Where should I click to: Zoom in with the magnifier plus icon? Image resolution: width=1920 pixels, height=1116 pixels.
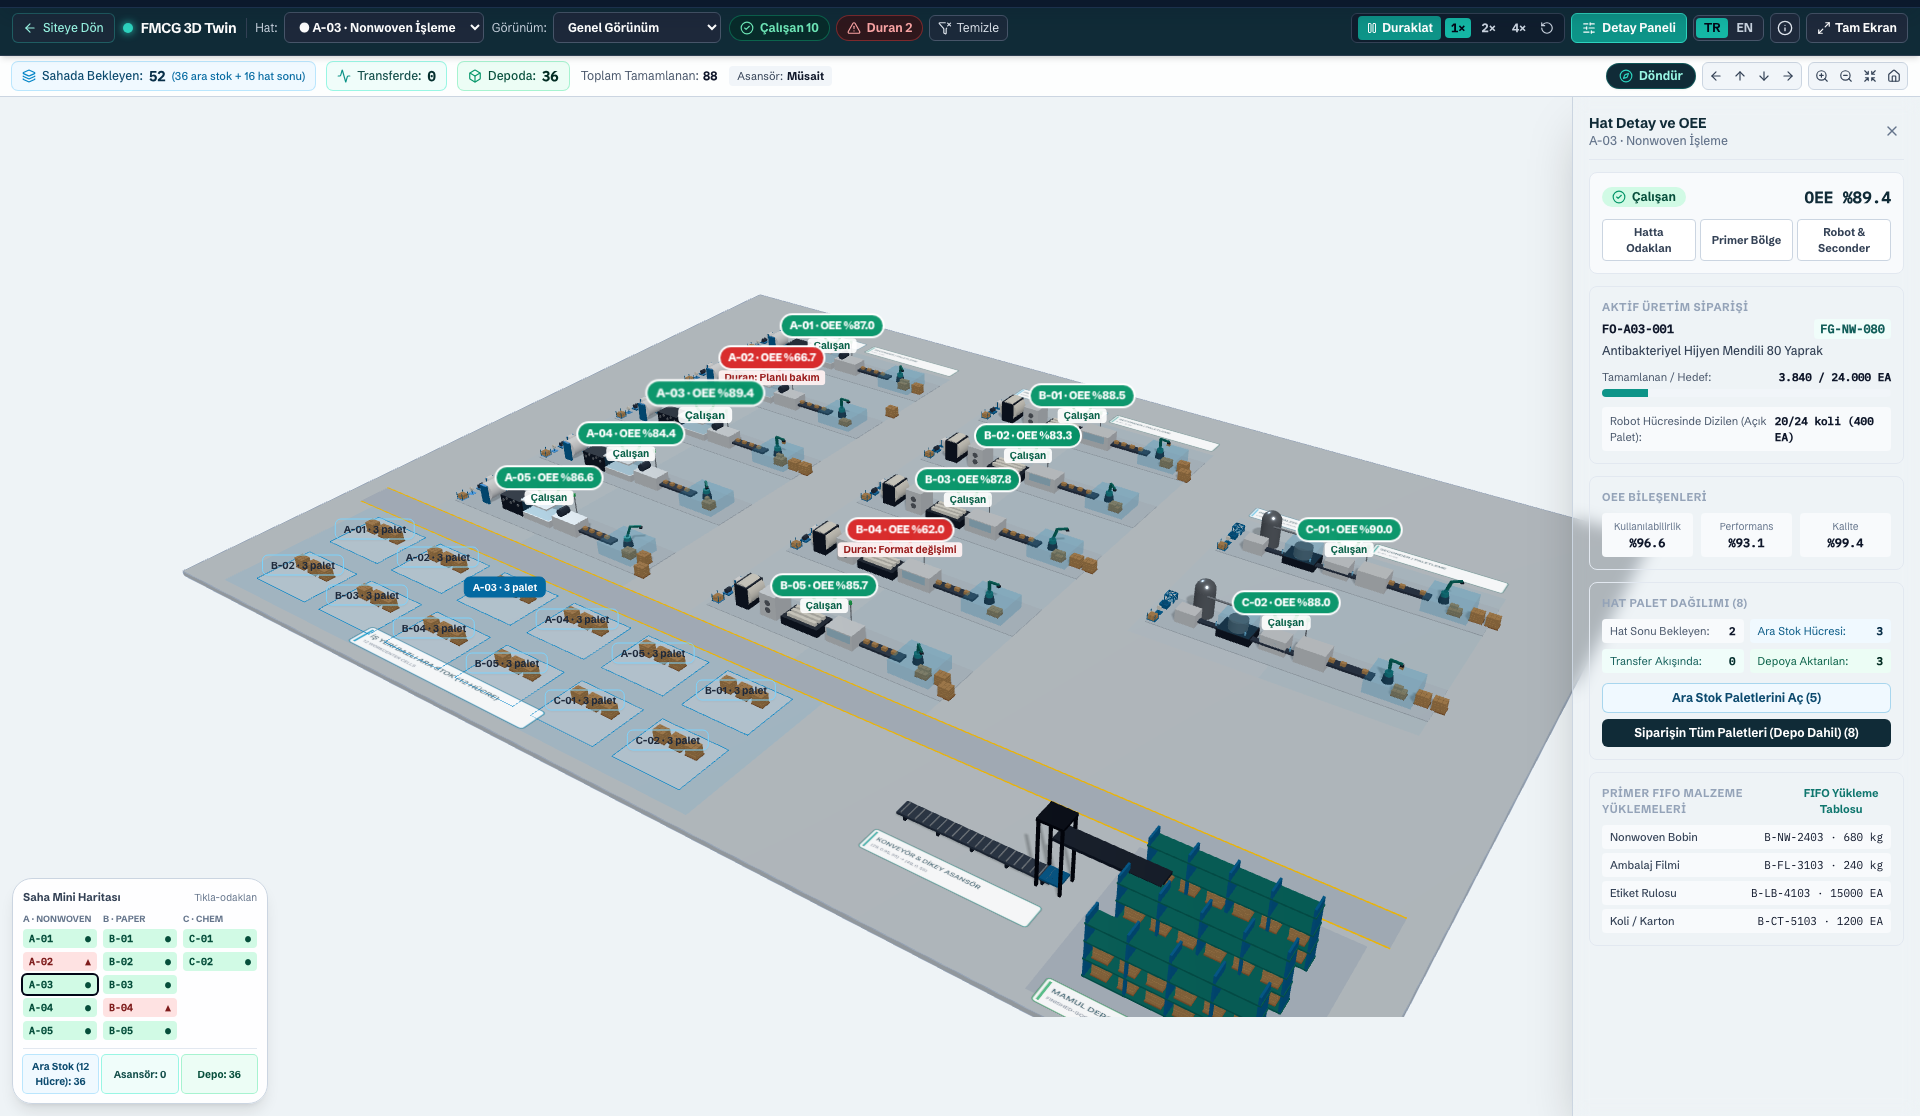(x=1822, y=76)
